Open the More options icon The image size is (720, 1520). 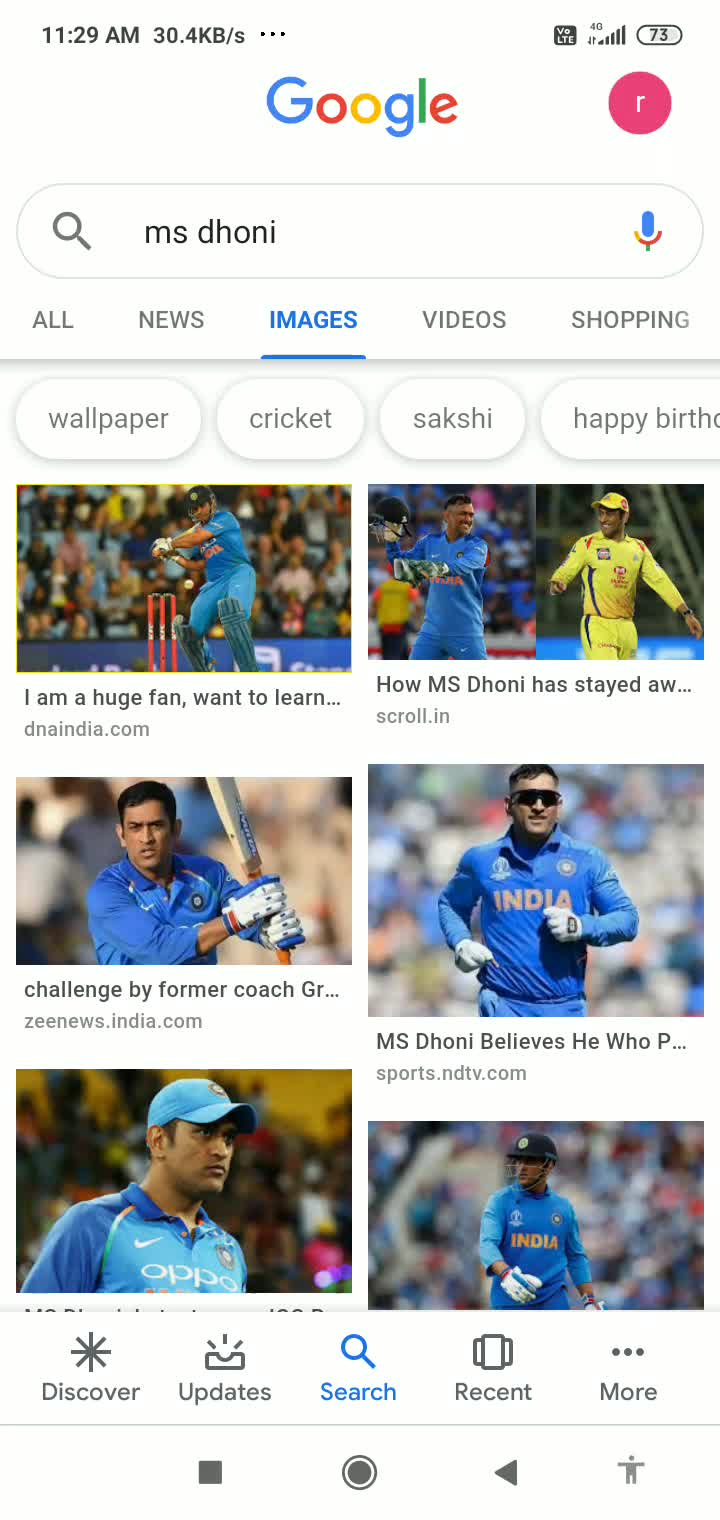628,1352
